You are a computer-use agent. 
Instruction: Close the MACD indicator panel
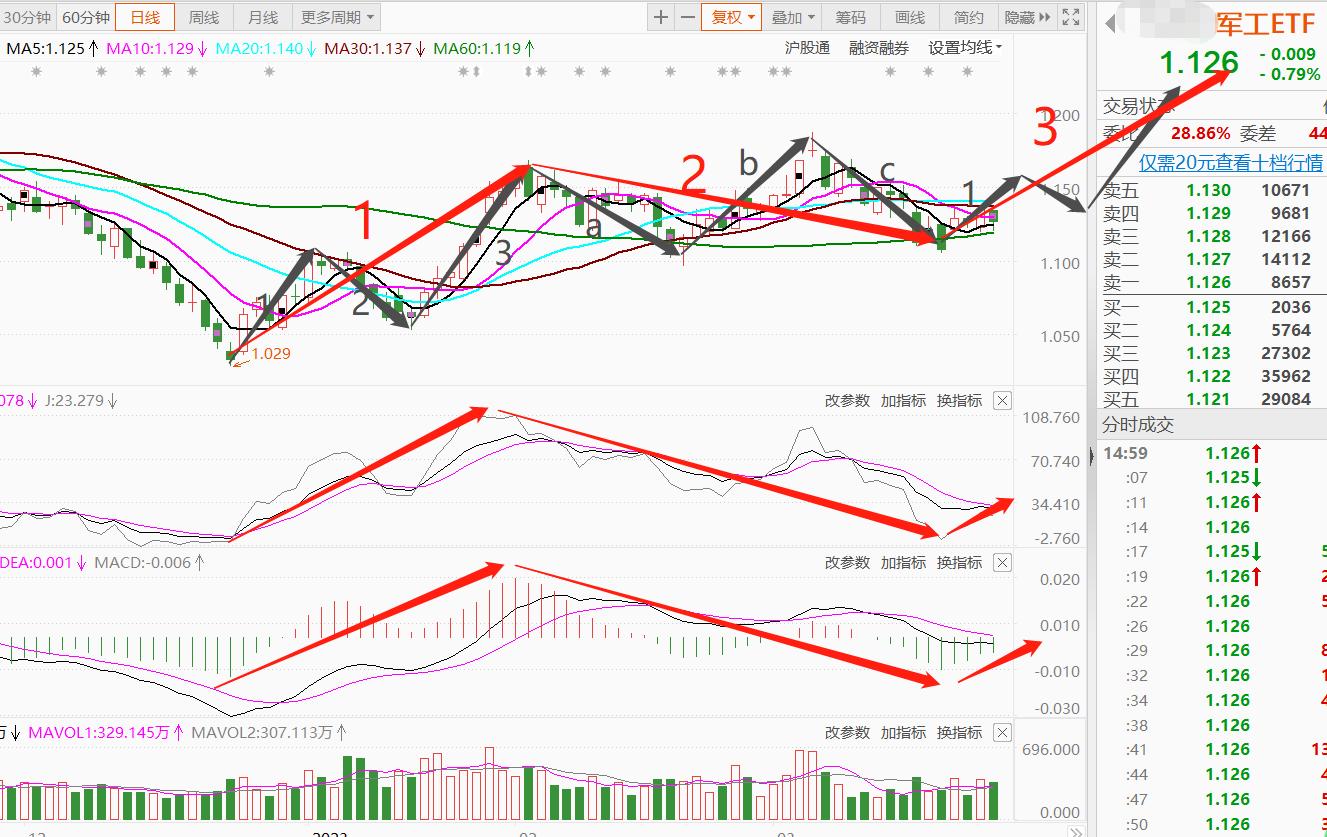click(1002, 563)
